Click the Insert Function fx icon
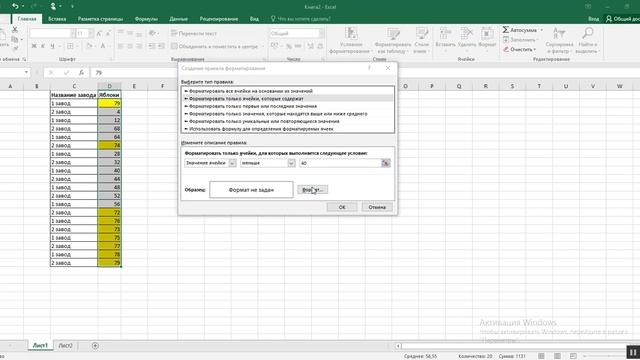 [81, 72]
